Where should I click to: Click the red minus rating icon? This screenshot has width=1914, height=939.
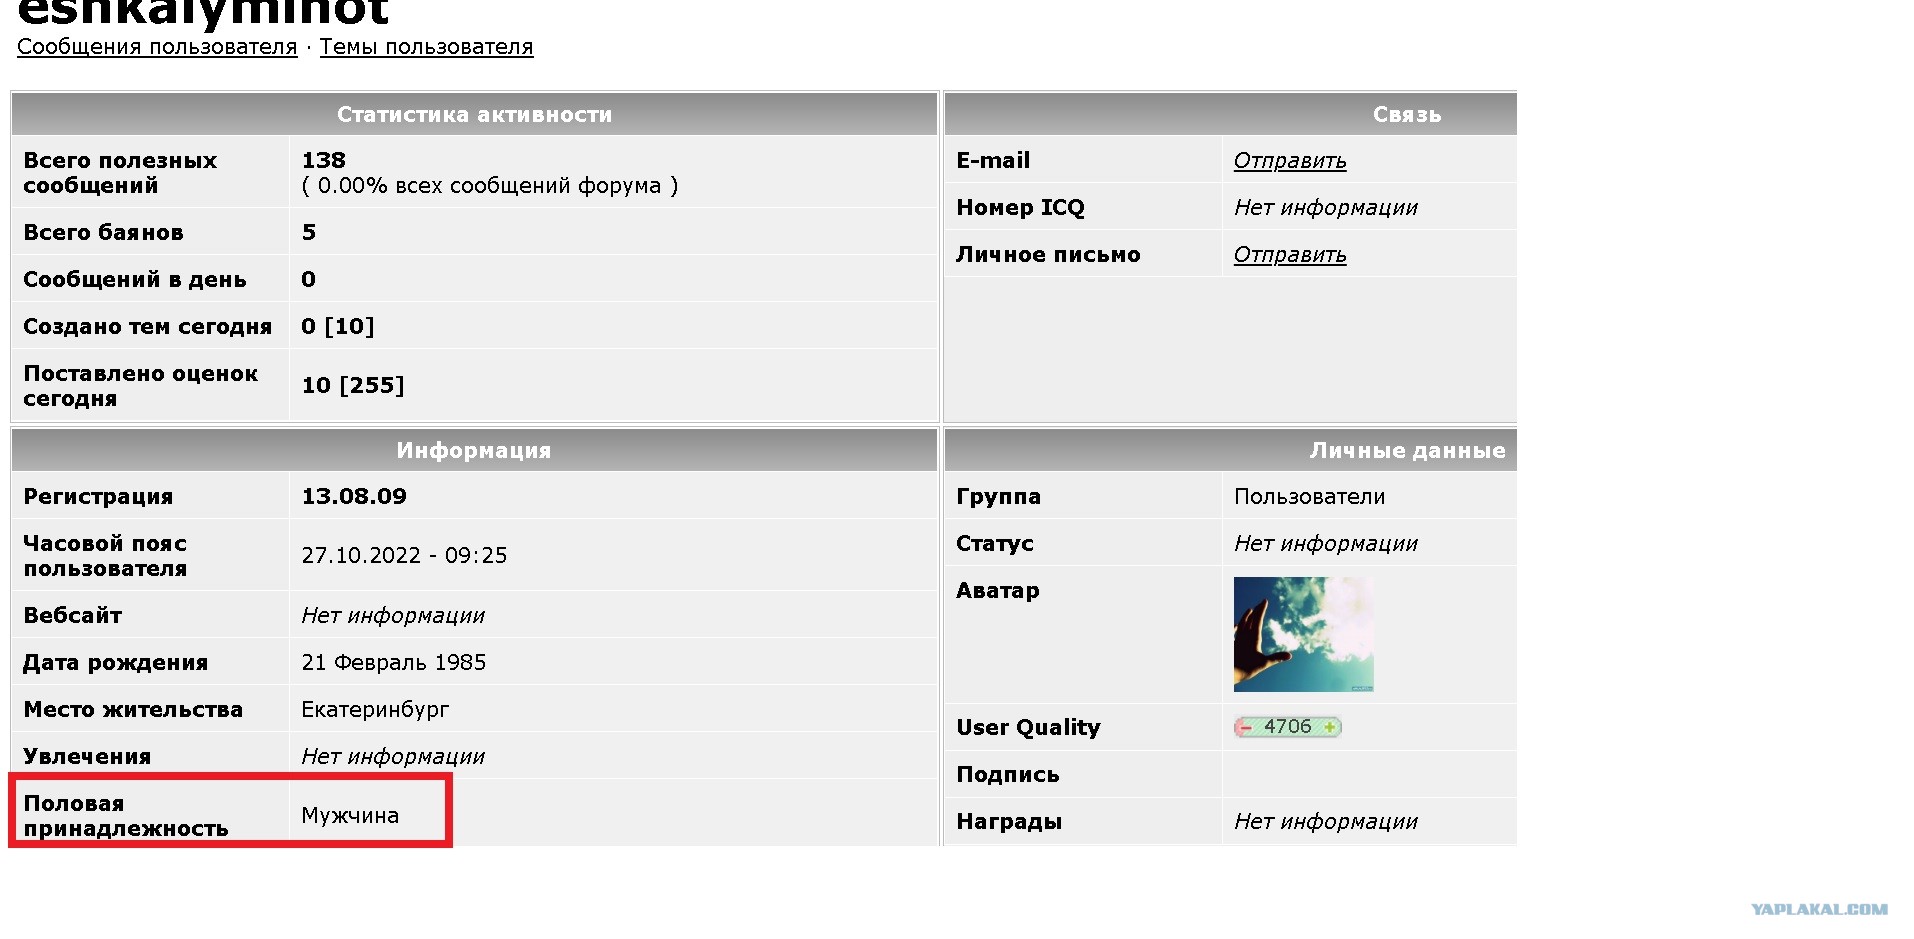tap(1246, 727)
